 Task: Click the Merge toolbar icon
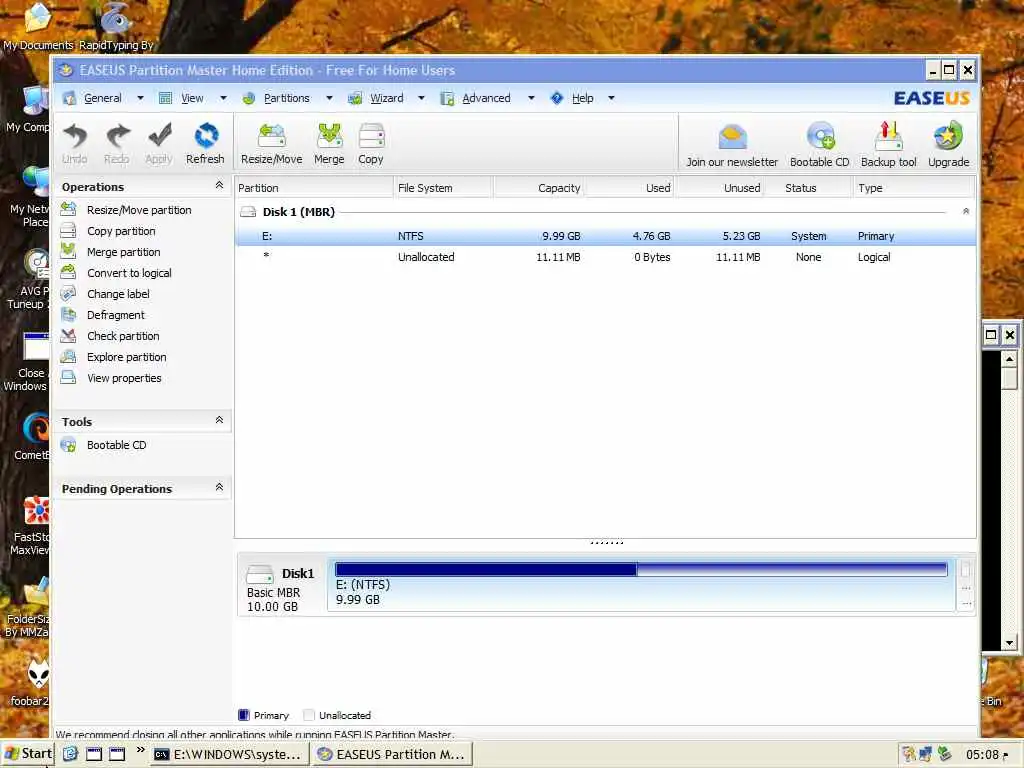(x=329, y=144)
